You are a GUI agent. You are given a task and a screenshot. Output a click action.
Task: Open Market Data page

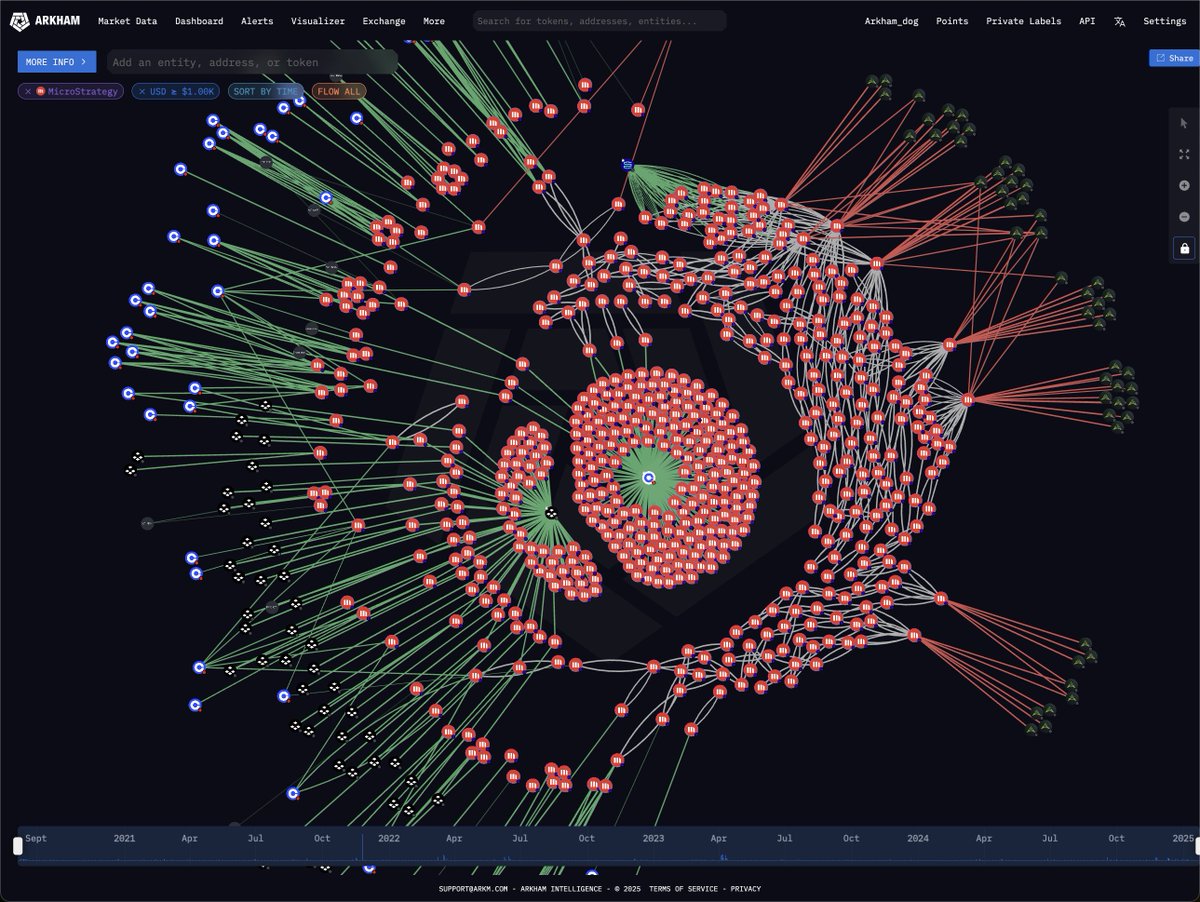click(x=127, y=21)
